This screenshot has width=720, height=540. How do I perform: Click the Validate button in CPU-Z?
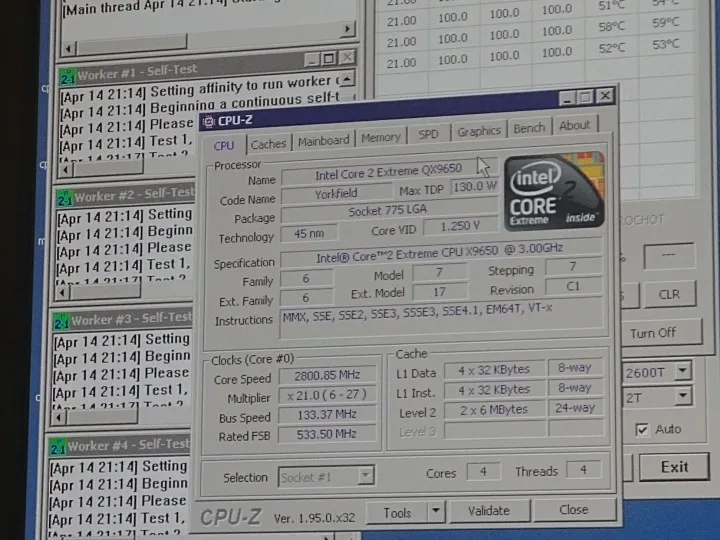[x=489, y=511]
